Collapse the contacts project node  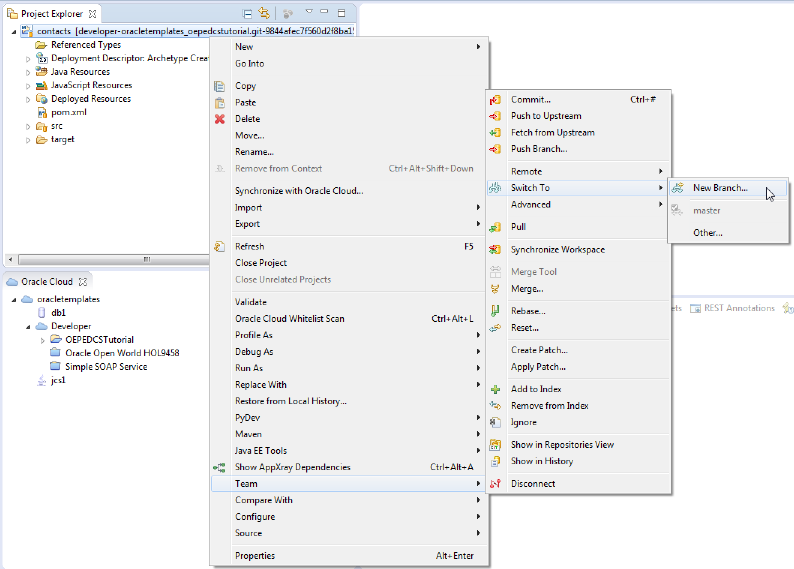(x=14, y=31)
